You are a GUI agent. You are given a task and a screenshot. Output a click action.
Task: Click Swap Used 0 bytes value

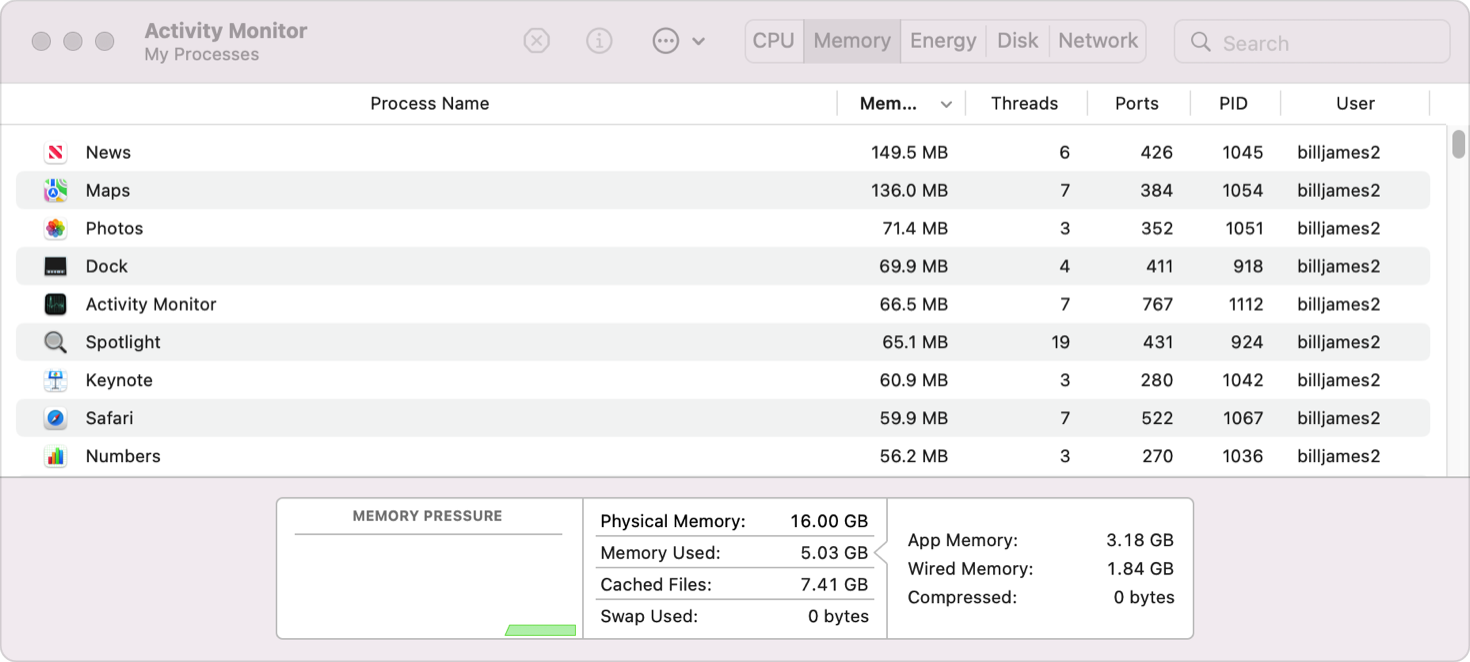click(838, 617)
